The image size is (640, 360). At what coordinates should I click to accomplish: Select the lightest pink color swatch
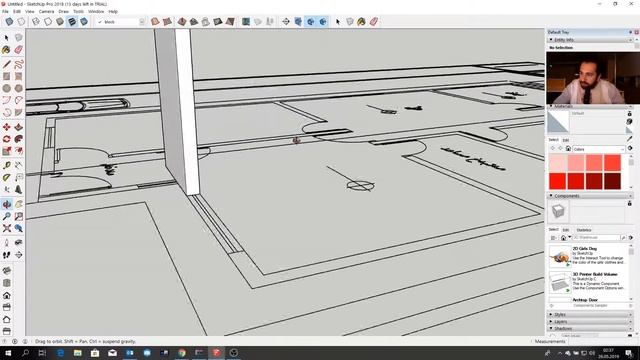pos(558,163)
